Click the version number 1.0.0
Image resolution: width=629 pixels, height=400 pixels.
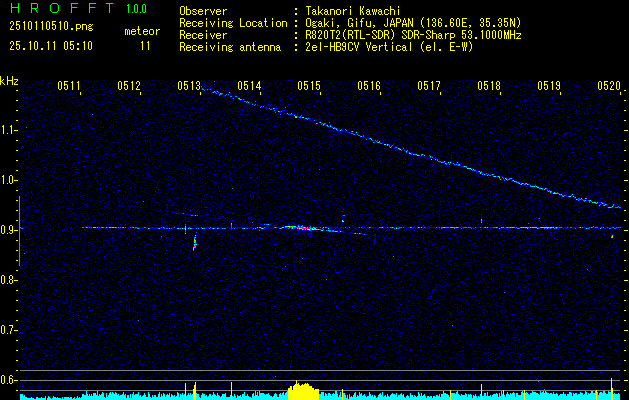pos(136,9)
